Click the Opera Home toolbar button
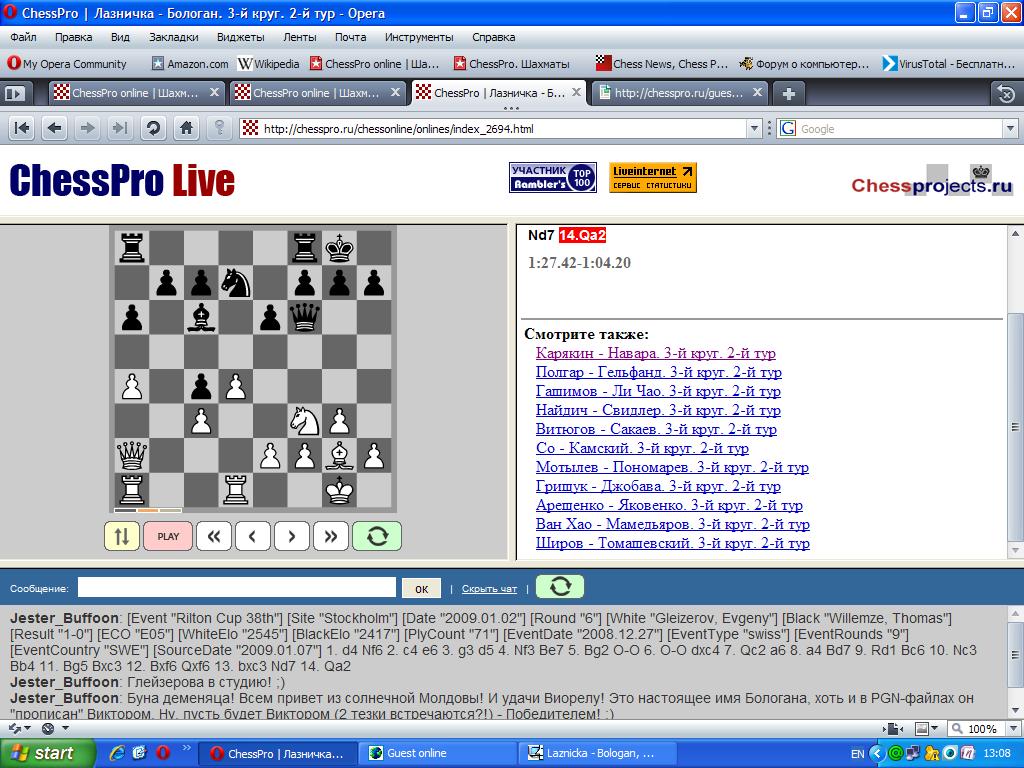The height and width of the screenshot is (768, 1024). tap(186, 128)
